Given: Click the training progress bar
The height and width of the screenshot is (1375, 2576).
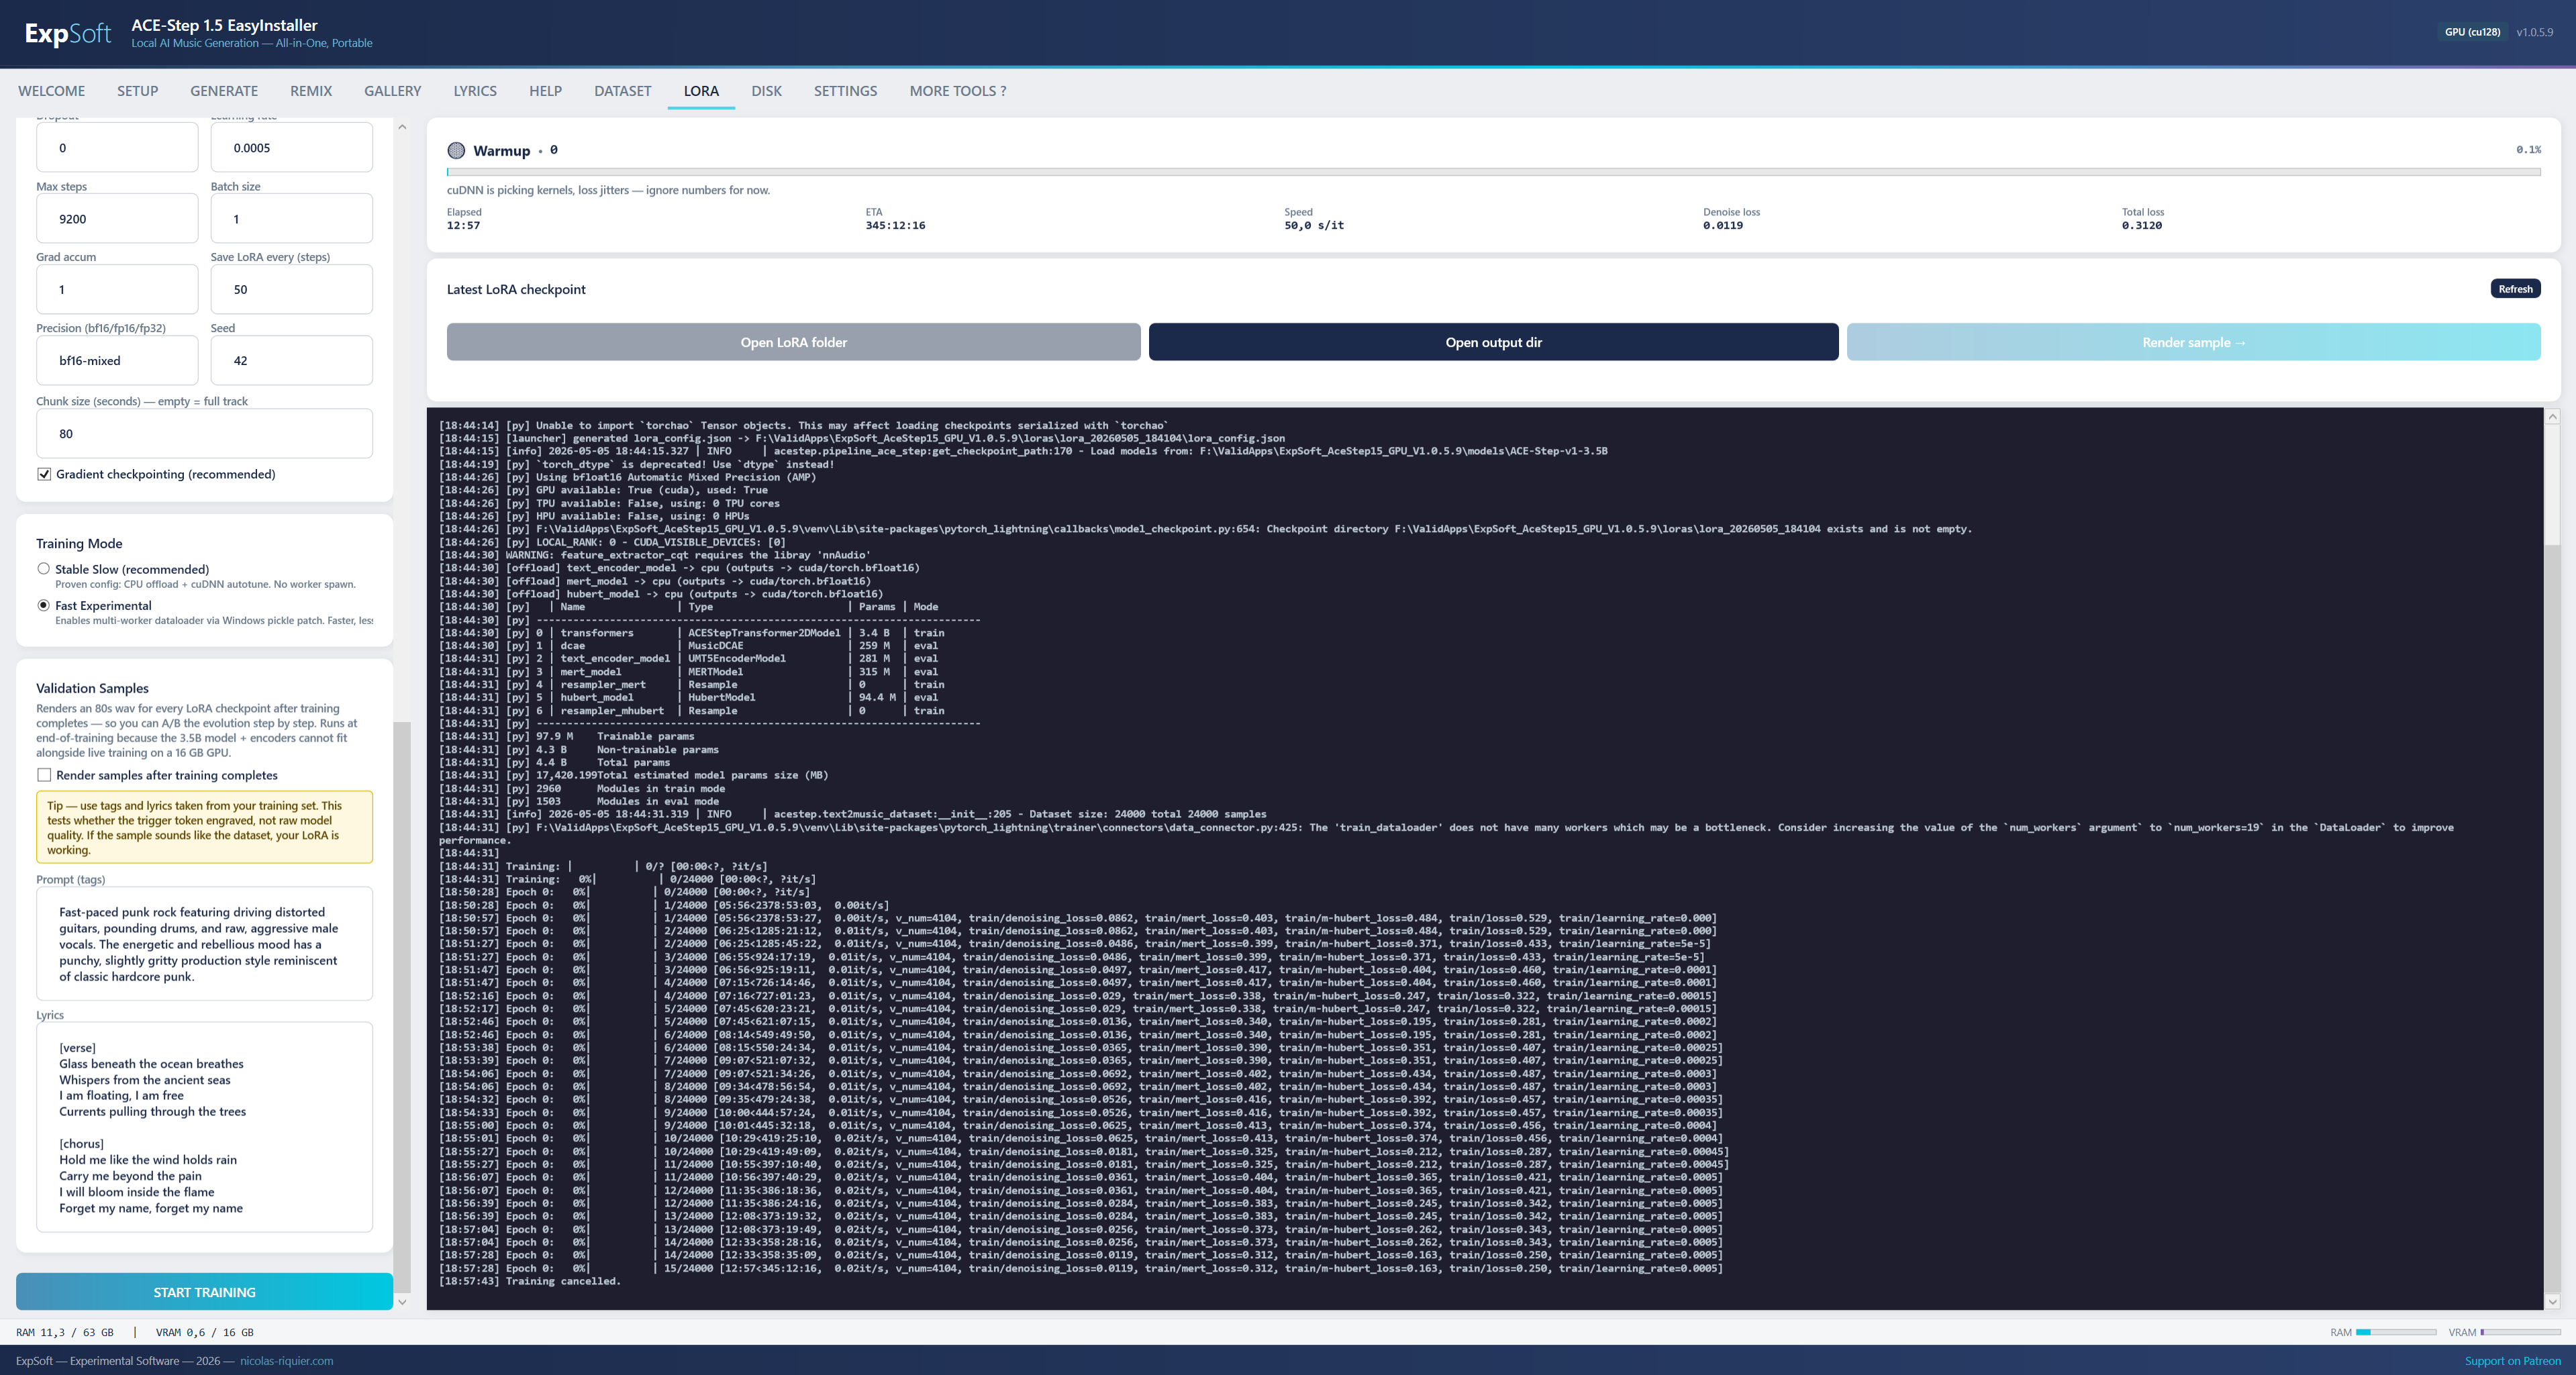Looking at the screenshot, I should tap(1493, 172).
